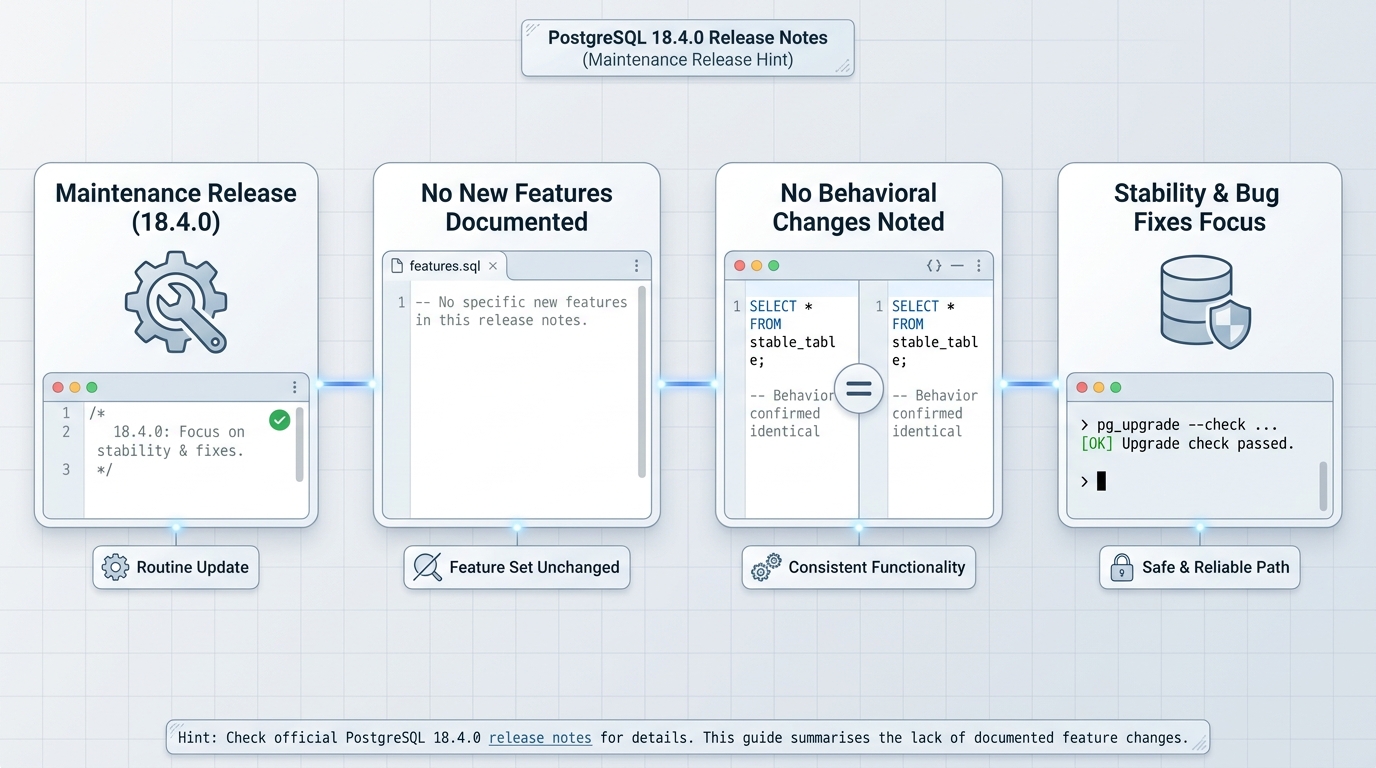
Task: Click the PostgreSQL 18.4.0 Release Notes title box
Action: click(688, 48)
